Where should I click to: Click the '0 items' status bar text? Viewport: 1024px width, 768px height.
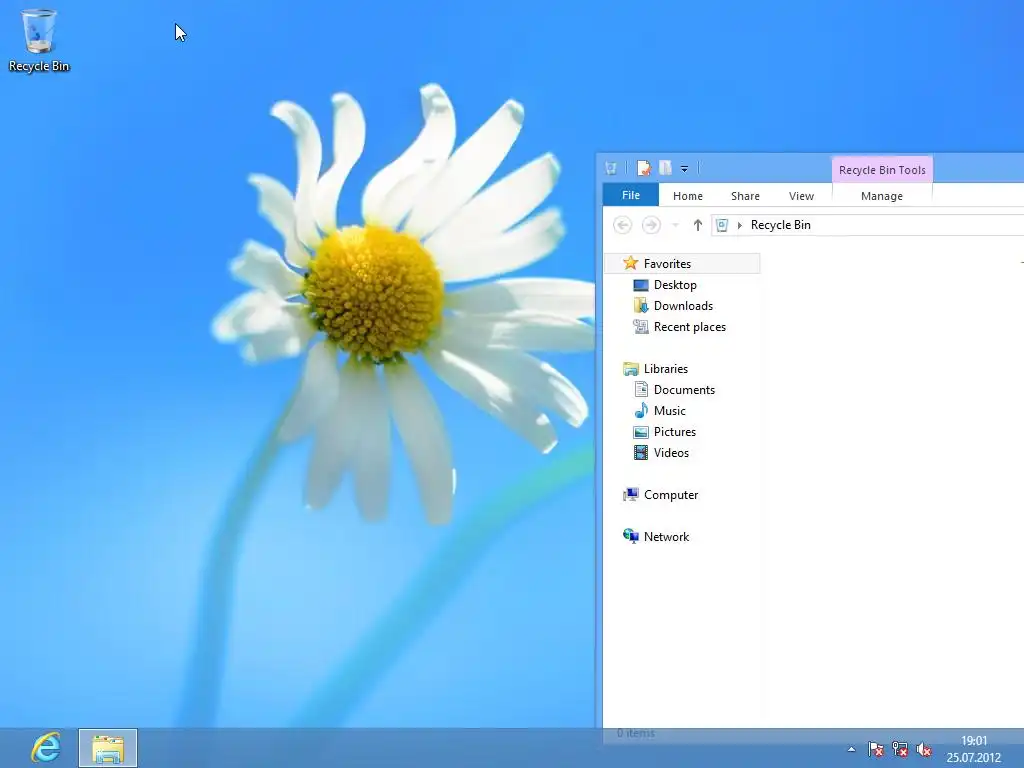635,733
